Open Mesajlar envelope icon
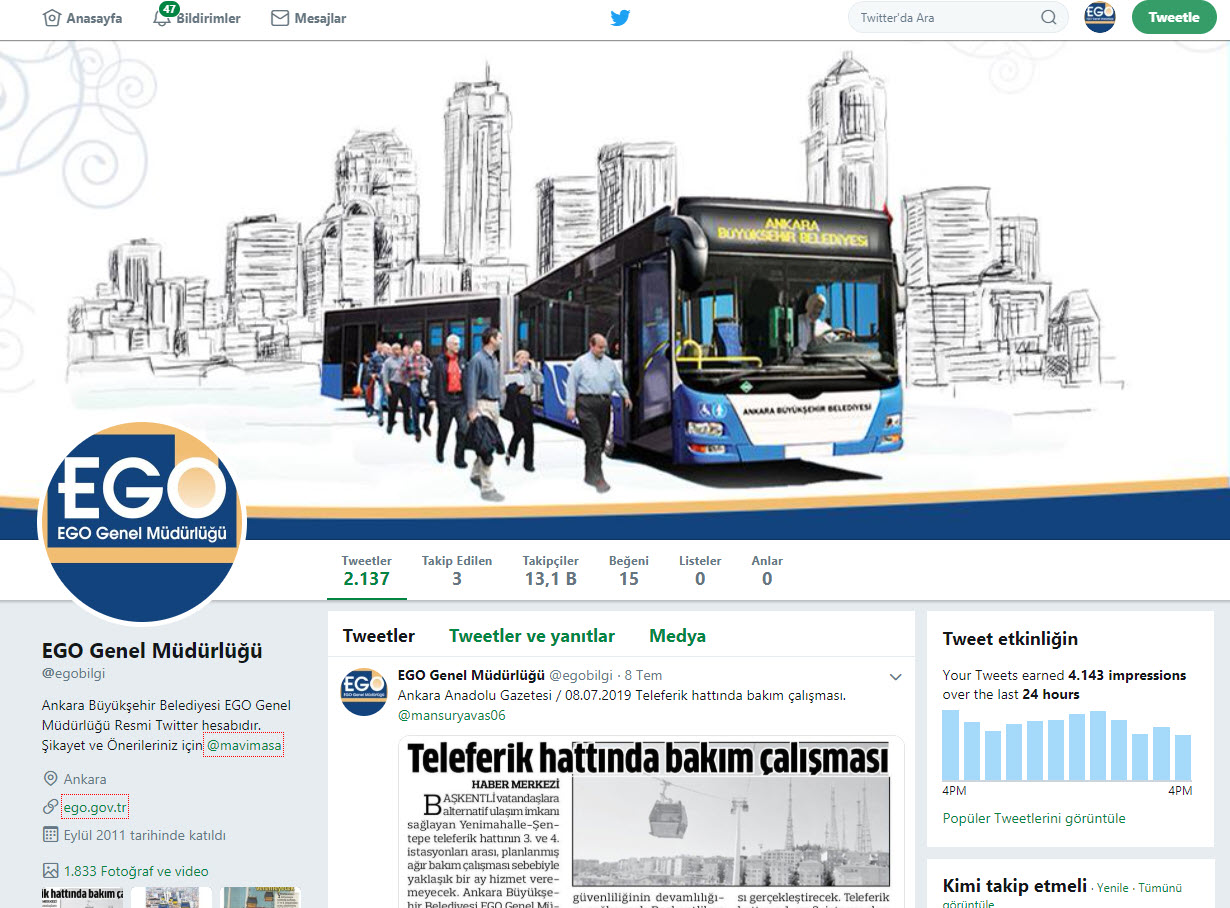 click(x=280, y=18)
